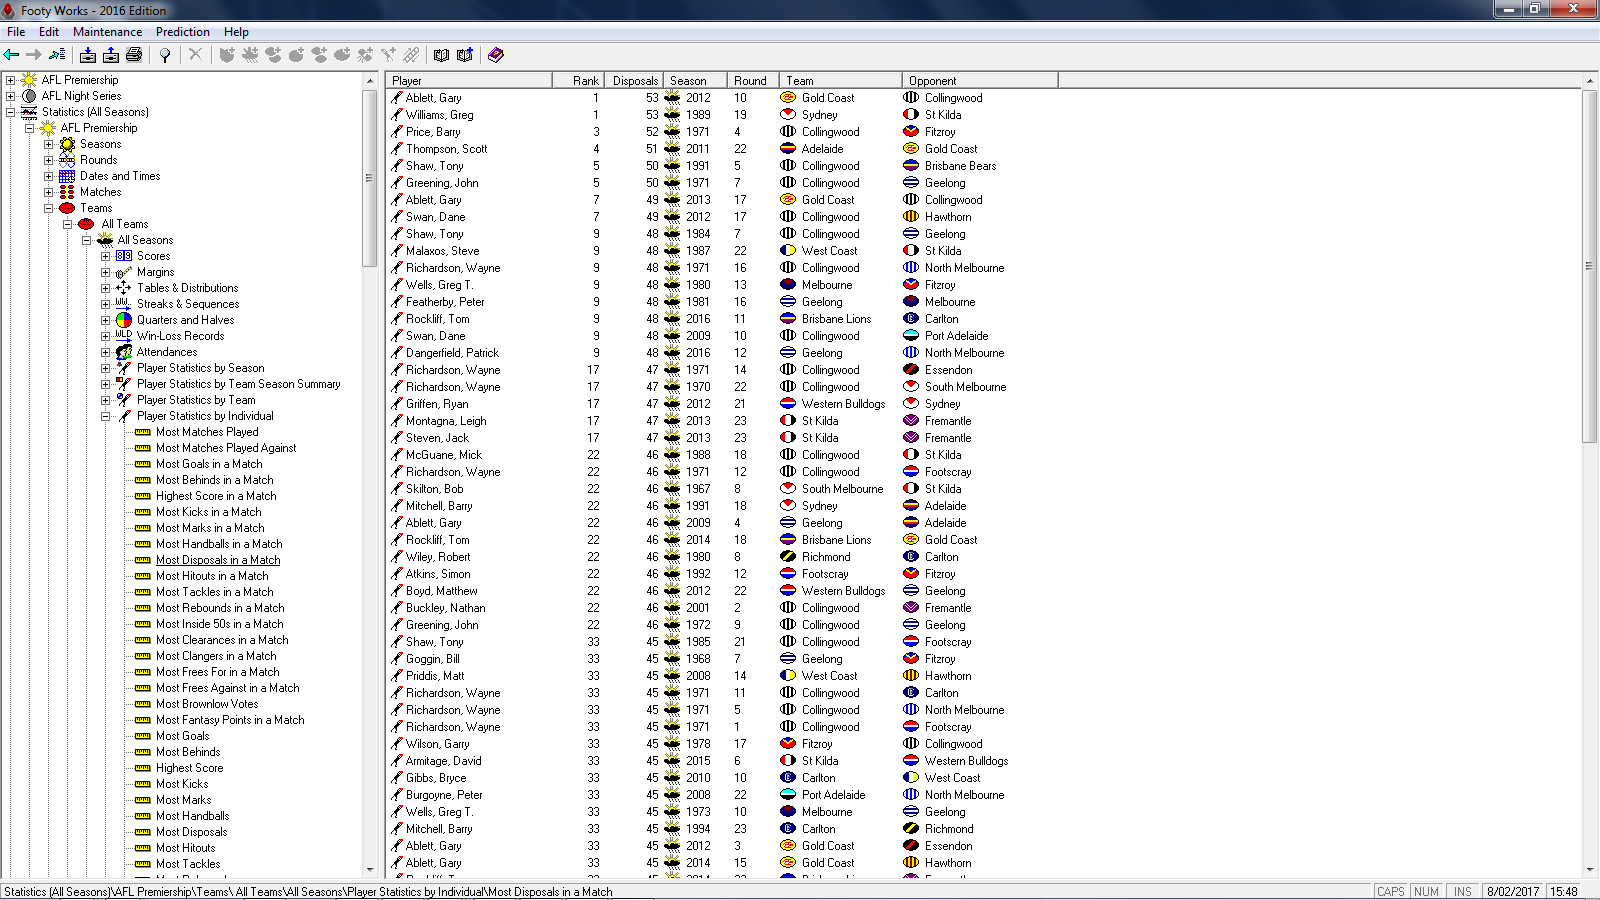Select Most Tackles in a Match
Screen dimensions: 1600x900
[215, 592]
